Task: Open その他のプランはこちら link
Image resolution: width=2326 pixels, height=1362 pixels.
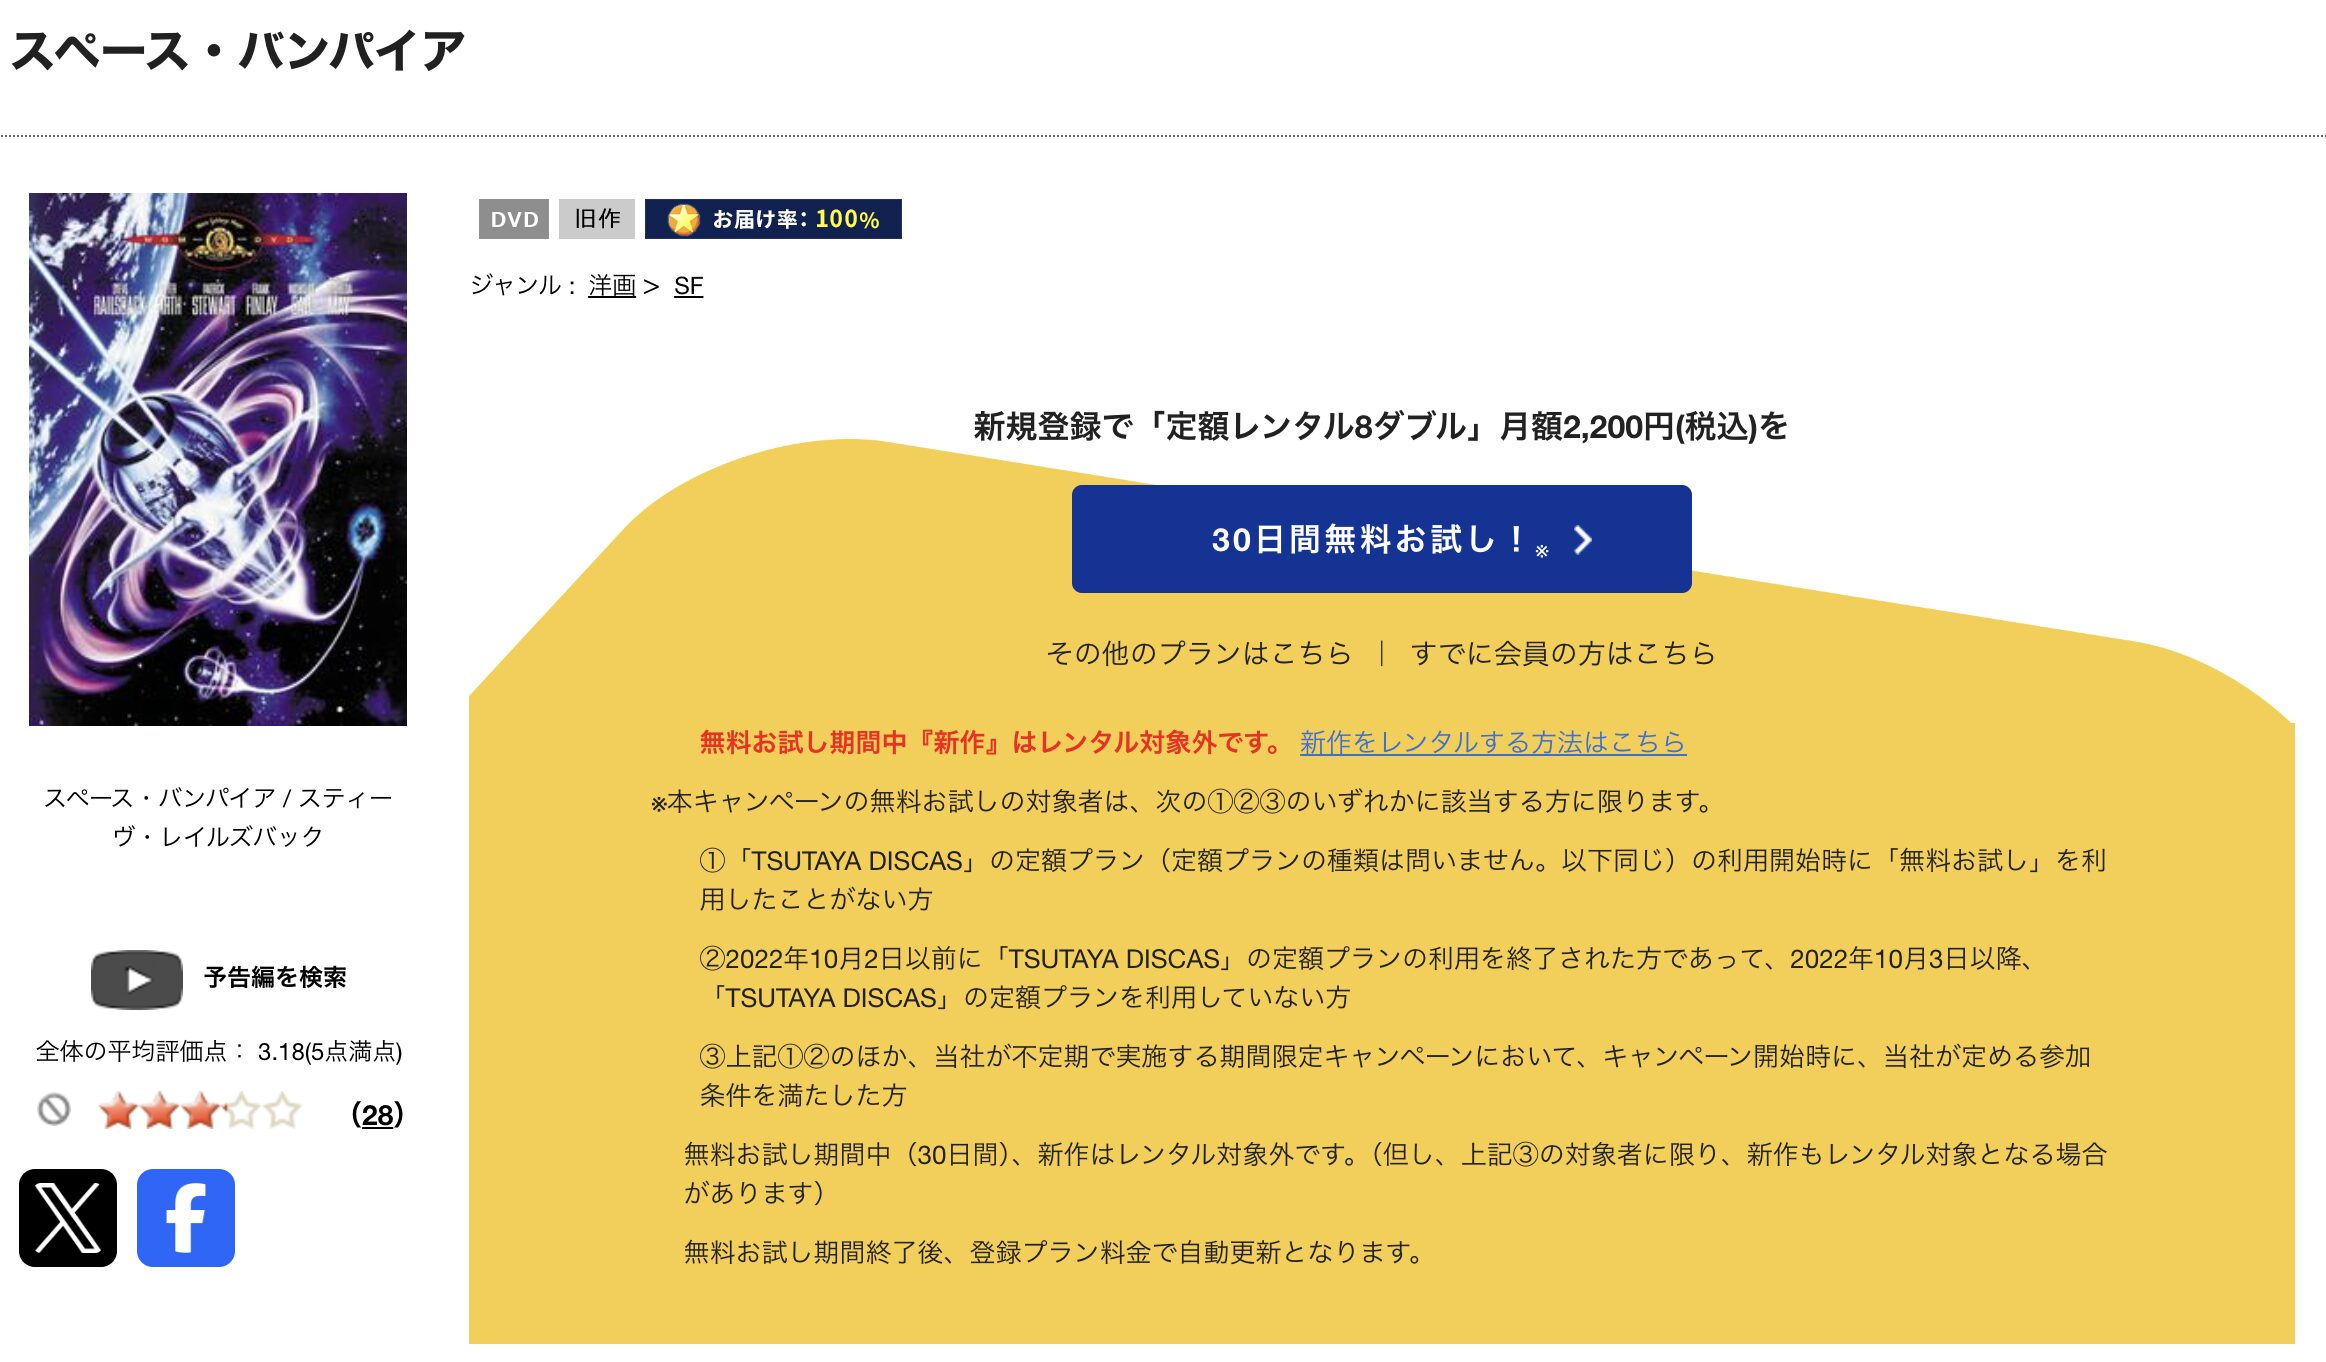Action: (x=1198, y=653)
